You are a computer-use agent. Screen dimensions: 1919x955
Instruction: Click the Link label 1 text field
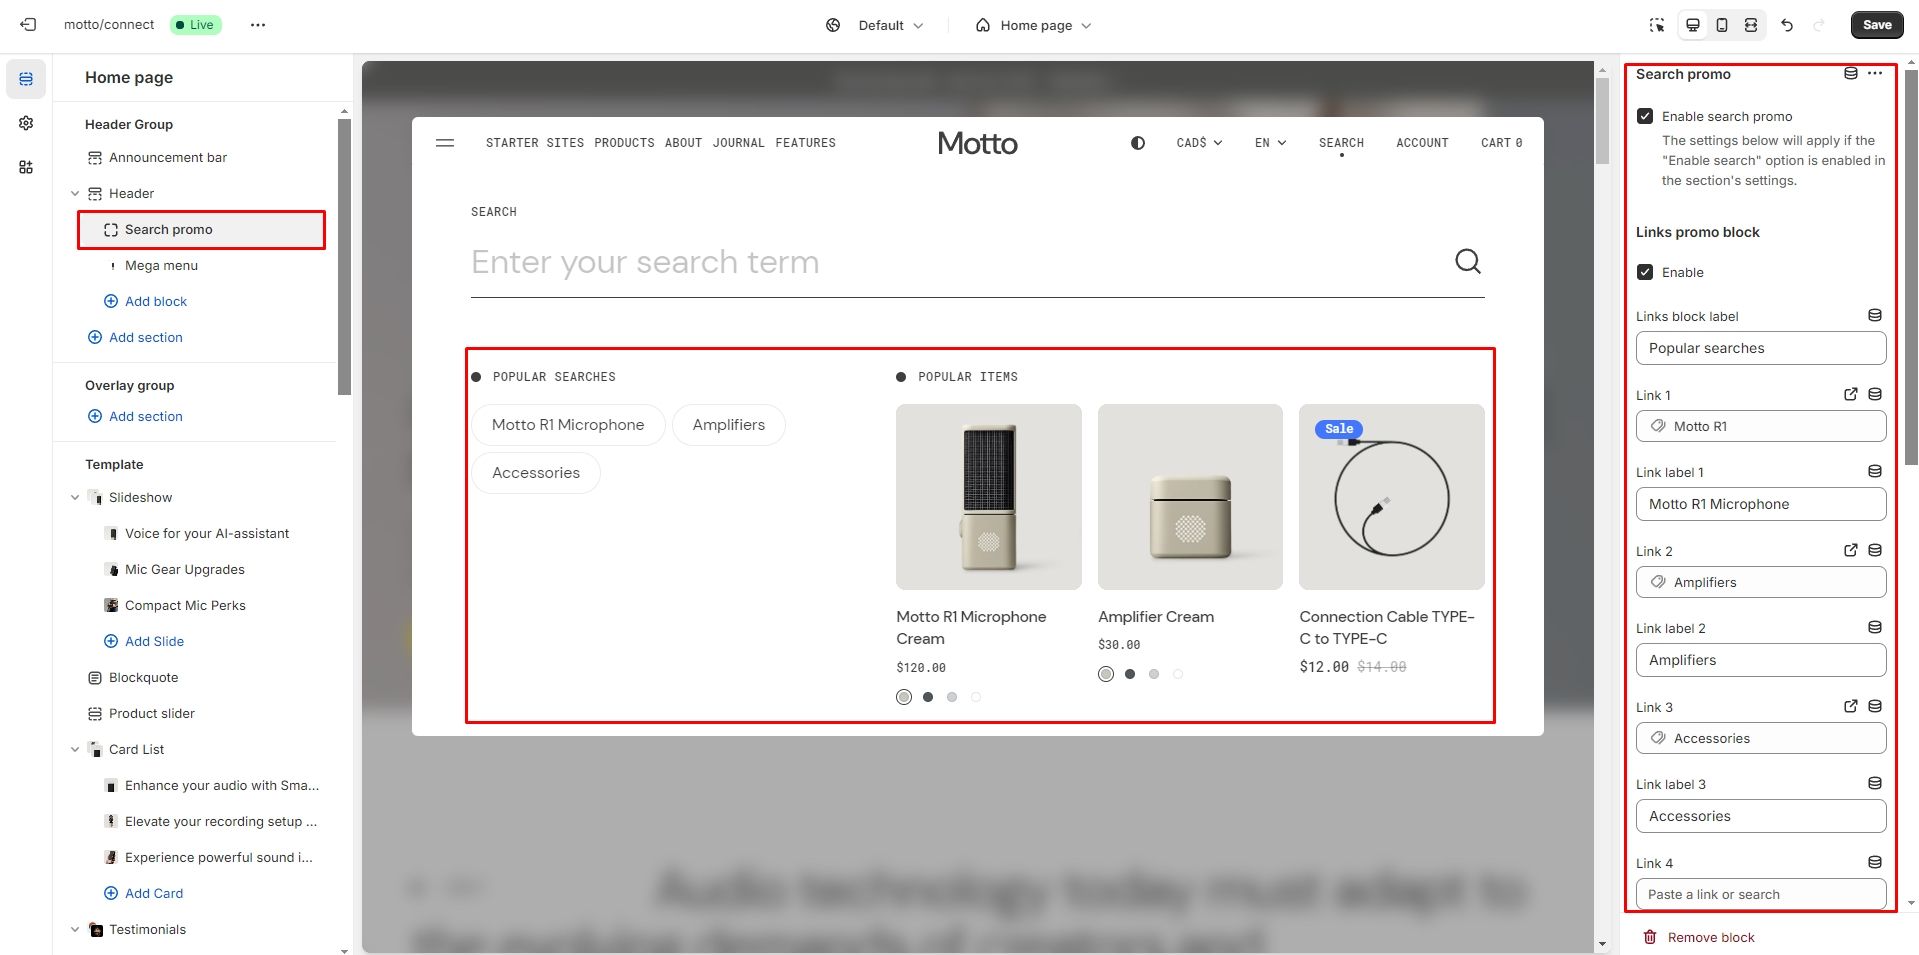1760,504
